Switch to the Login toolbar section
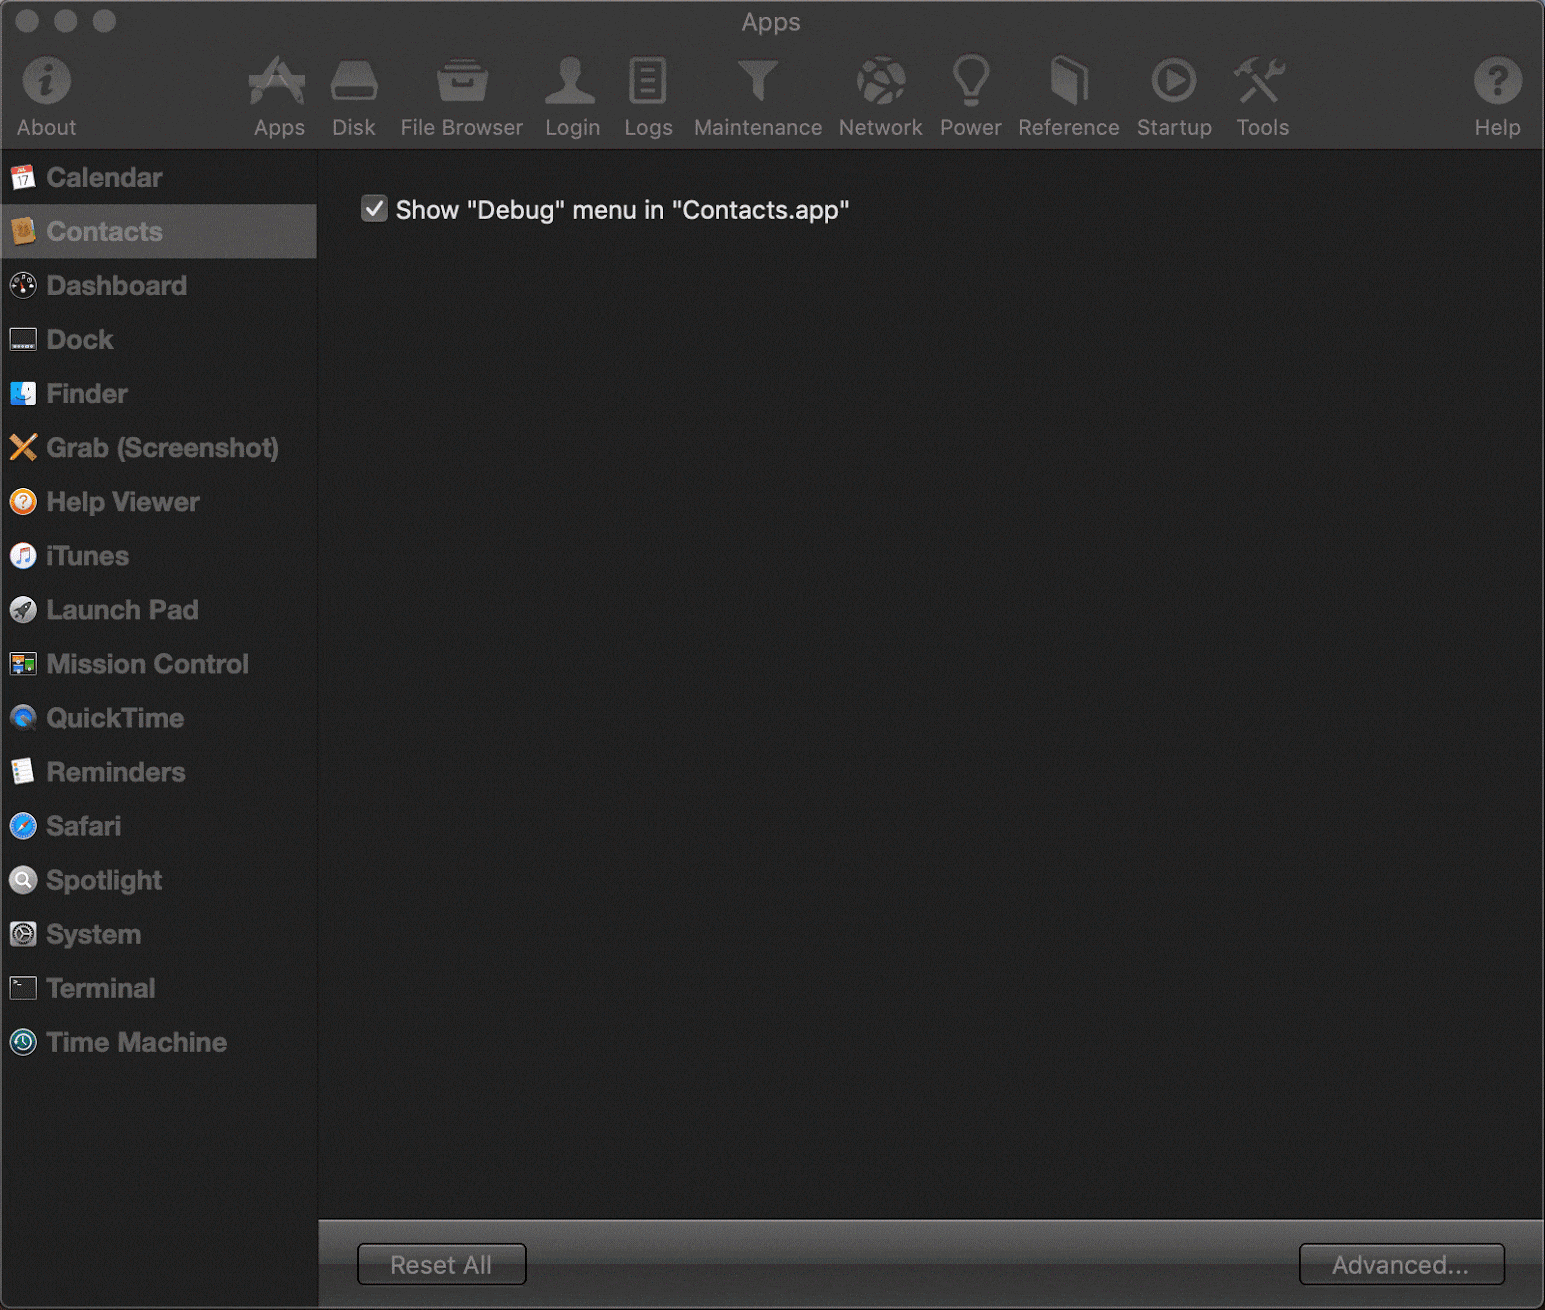1545x1310 pixels. pyautogui.click(x=572, y=96)
